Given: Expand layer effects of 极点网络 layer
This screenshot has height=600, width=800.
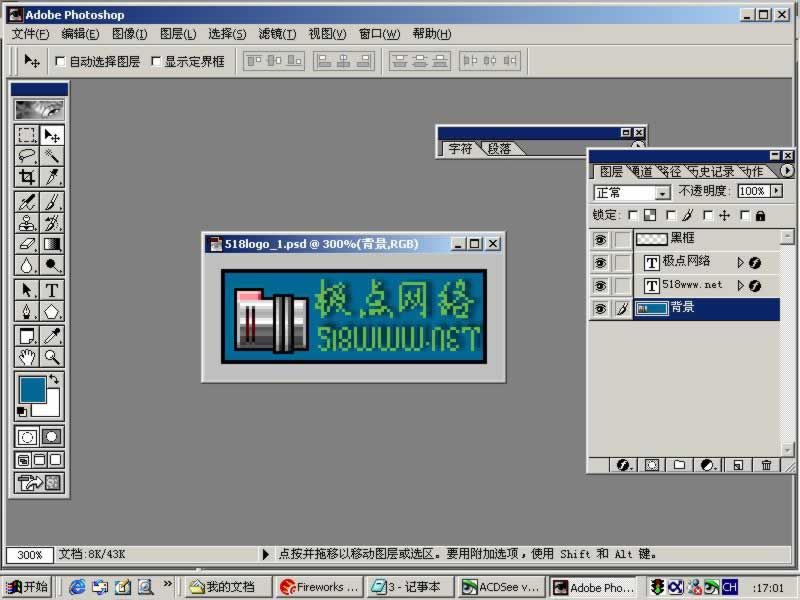Looking at the screenshot, I should (741, 263).
